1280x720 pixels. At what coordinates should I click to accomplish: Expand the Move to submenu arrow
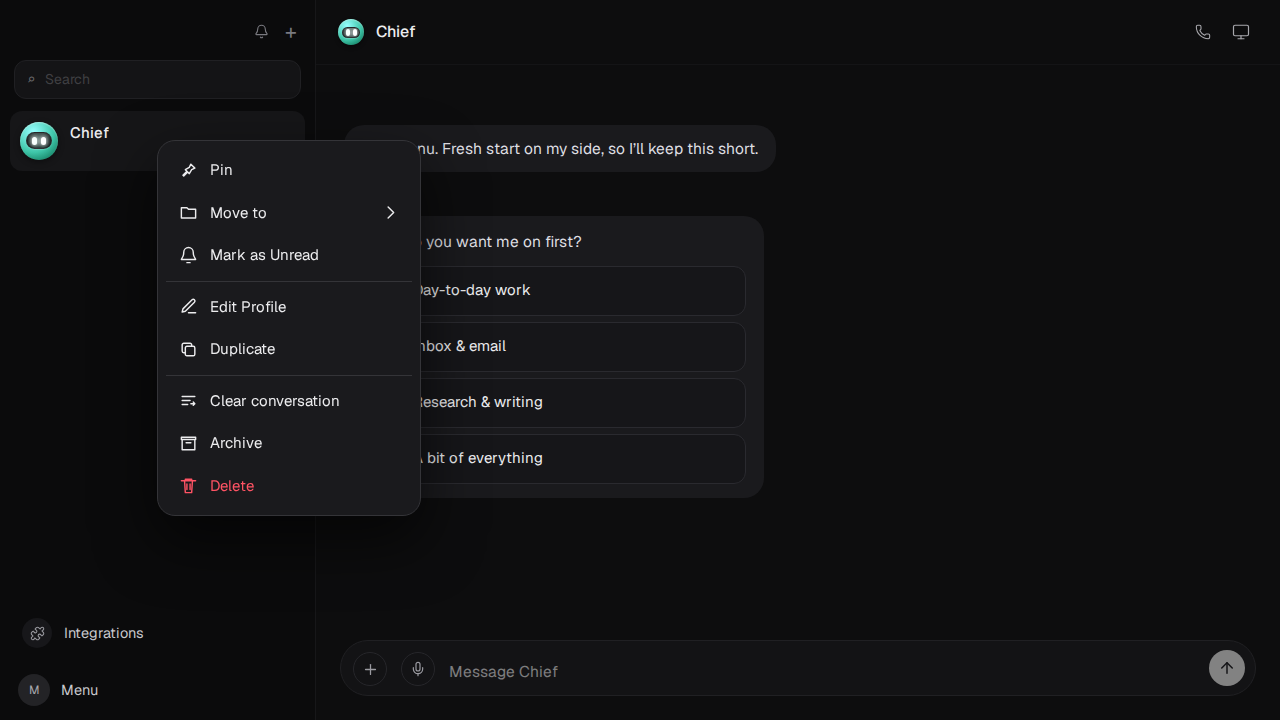coord(391,213)
